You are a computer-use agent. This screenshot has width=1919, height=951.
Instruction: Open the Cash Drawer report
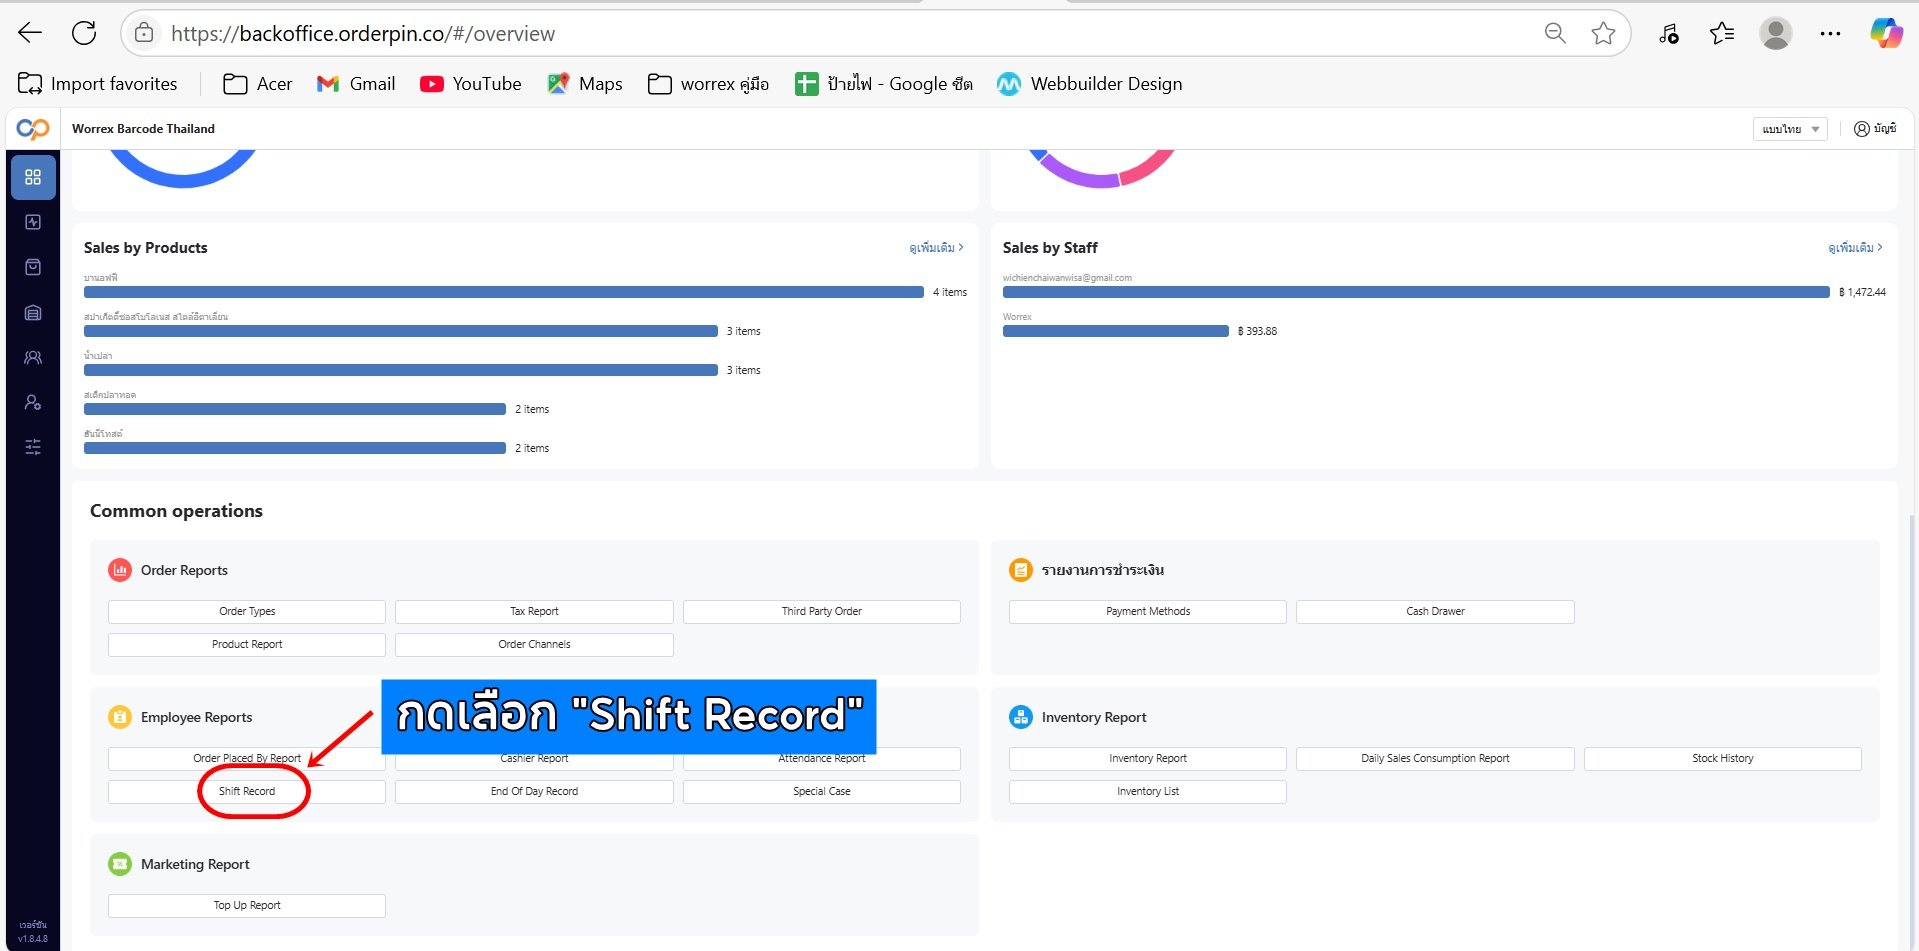tap(1435, 611)
